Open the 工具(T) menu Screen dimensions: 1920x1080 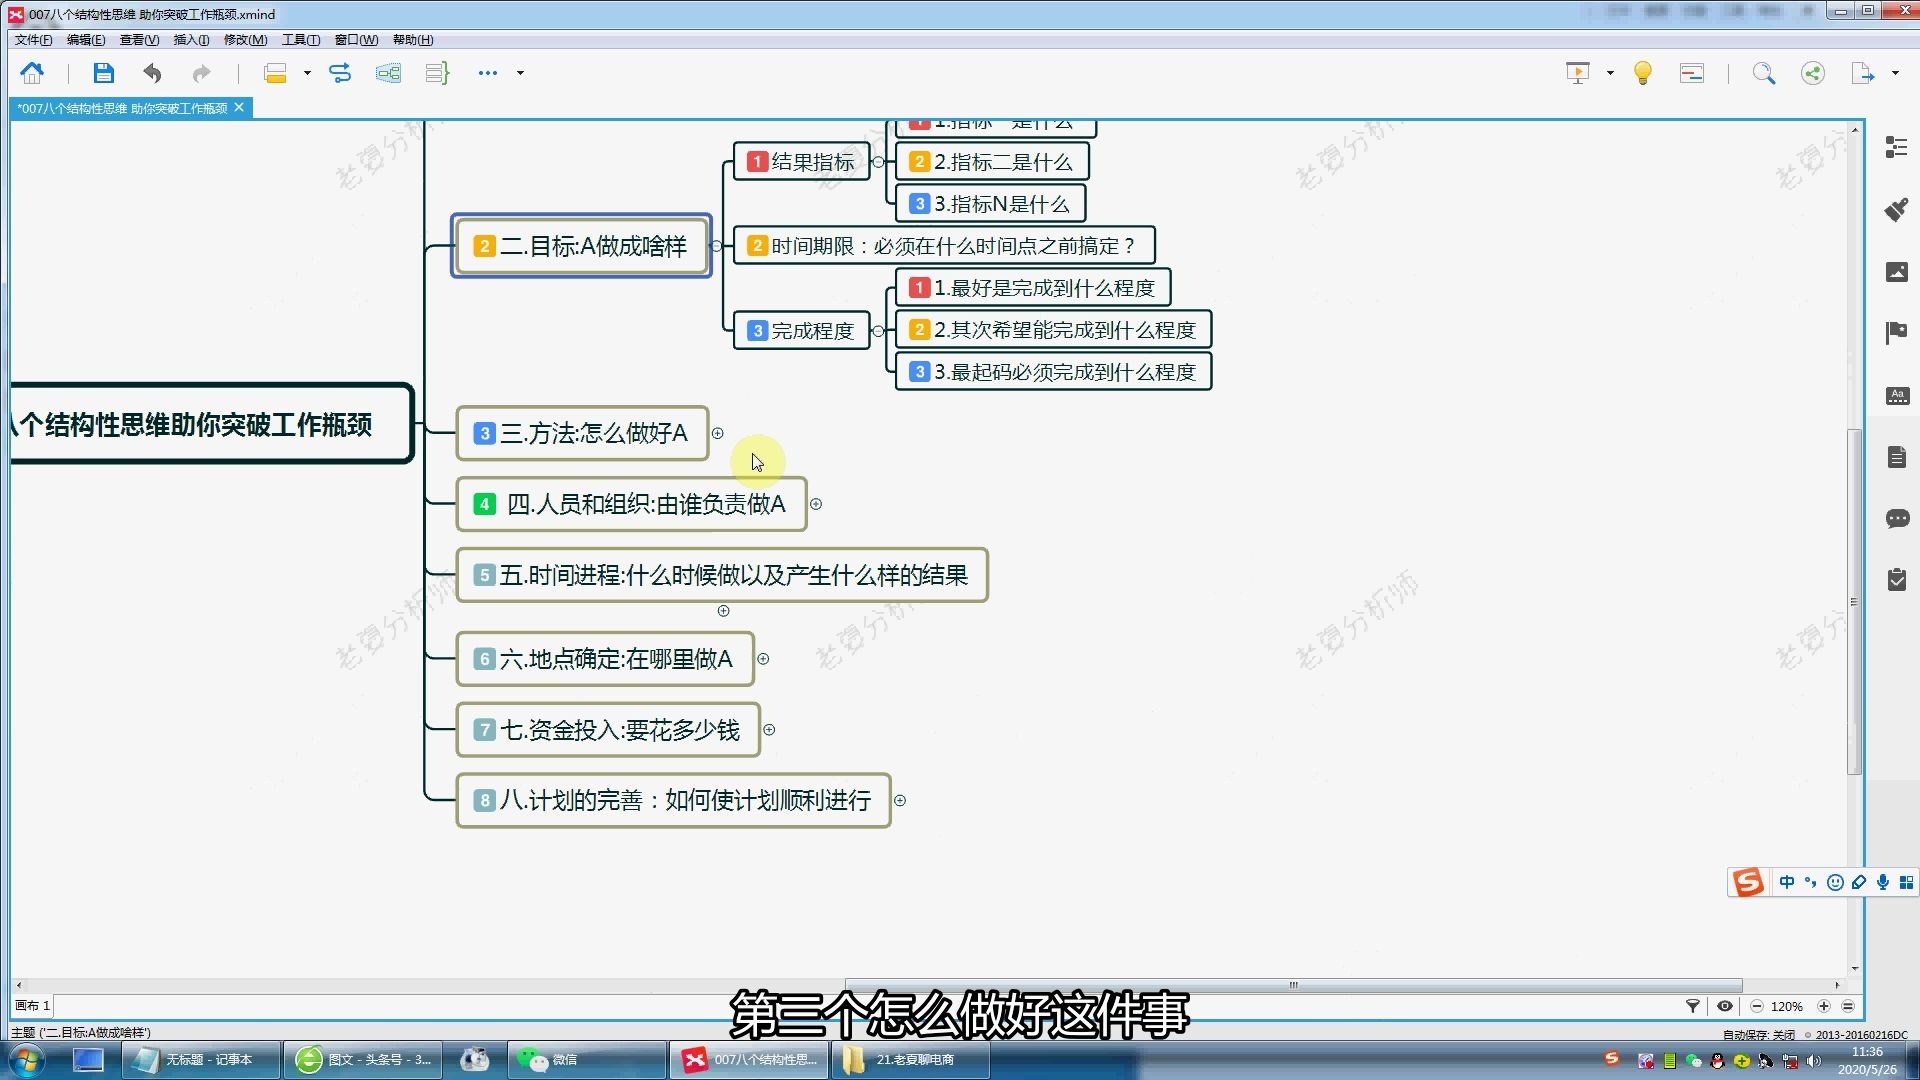[x=301, y=40]
